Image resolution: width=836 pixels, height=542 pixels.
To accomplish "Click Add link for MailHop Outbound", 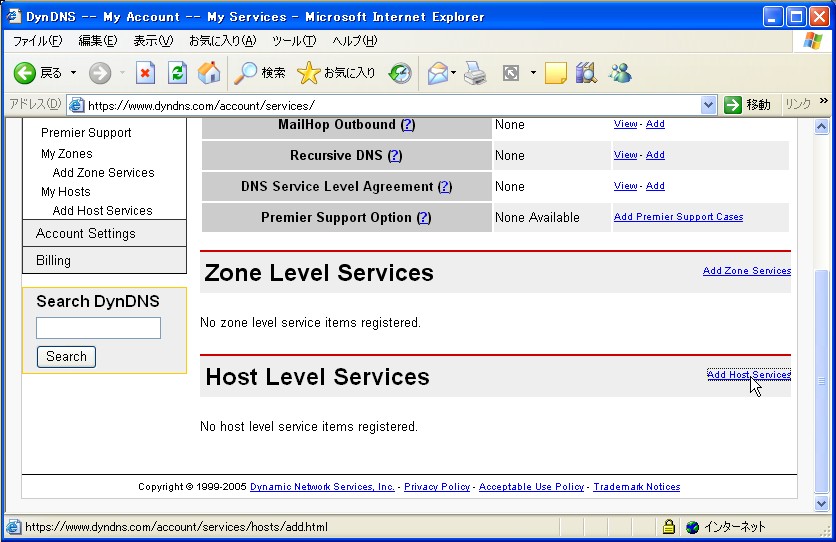I will pyautogui.click(x=655, y=124).
